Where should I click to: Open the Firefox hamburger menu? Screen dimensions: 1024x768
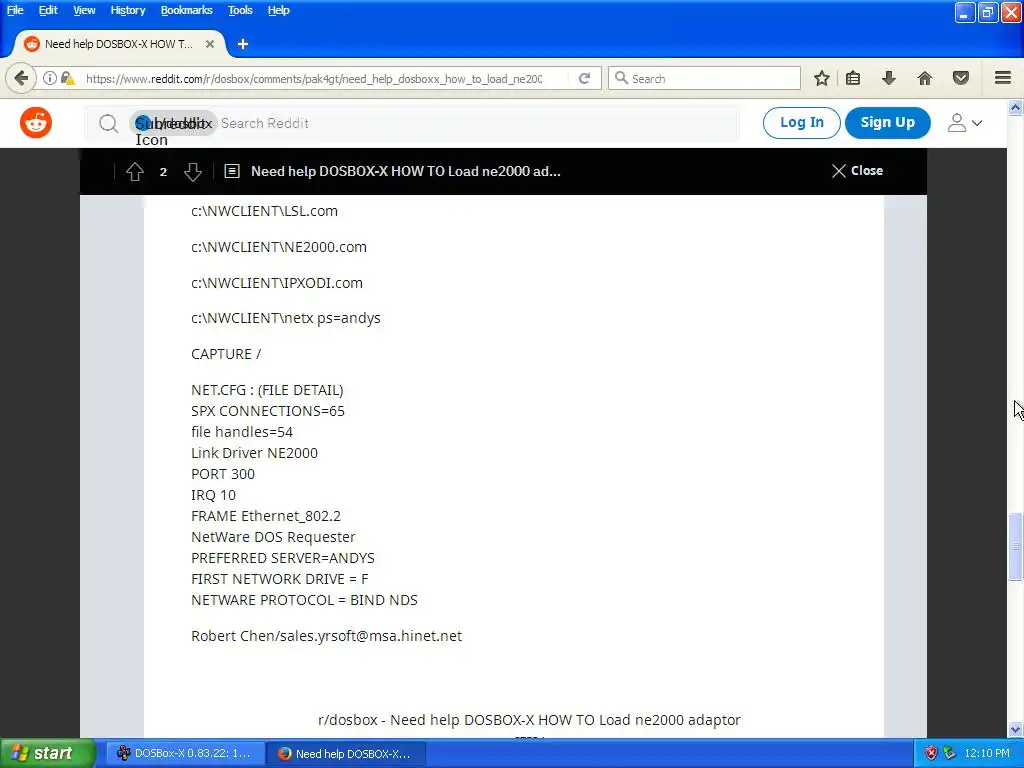click(x=1003, y=78)
